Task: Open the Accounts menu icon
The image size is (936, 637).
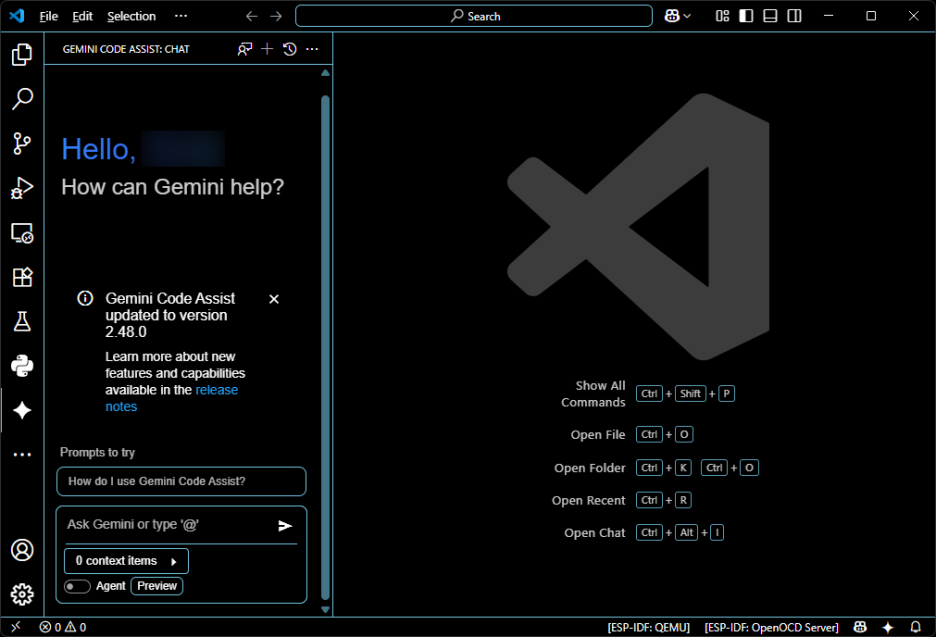Action: coord(22,550)
